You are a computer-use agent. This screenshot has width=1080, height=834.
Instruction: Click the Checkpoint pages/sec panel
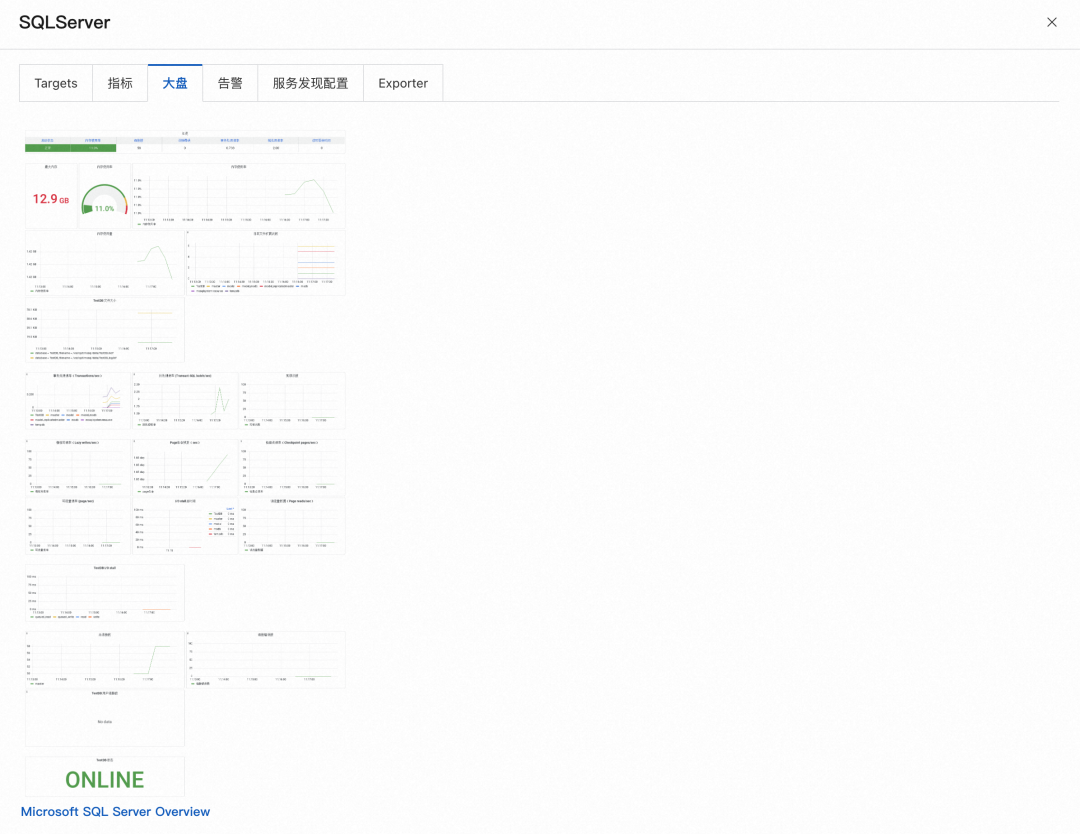click(x=291, y=465)
